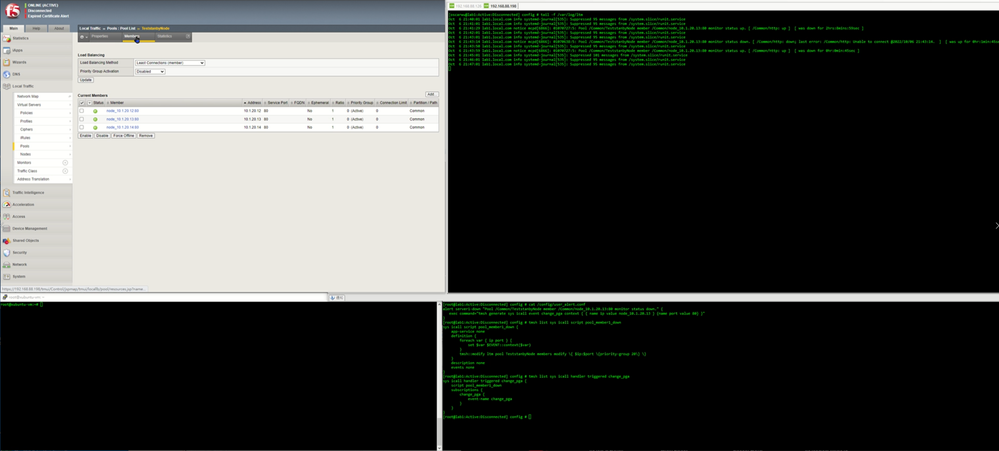Click green status icon for node_10.1.20.14:80

coord(96,127)
